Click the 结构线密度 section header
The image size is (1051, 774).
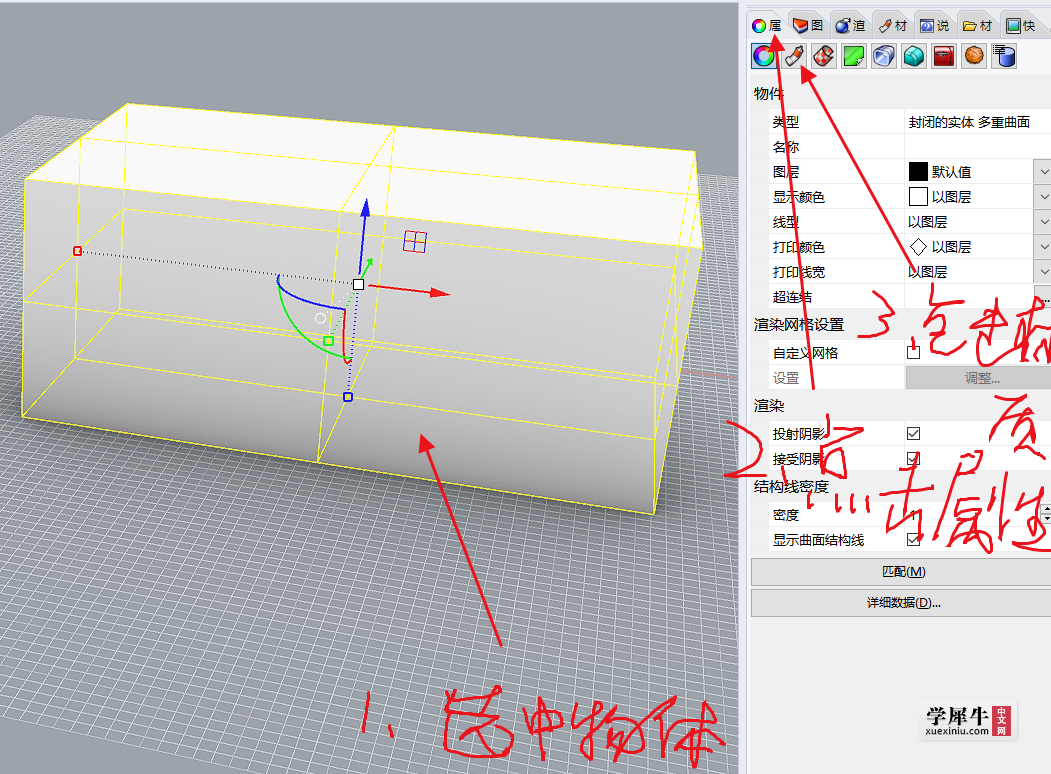[x=791, y=487]
